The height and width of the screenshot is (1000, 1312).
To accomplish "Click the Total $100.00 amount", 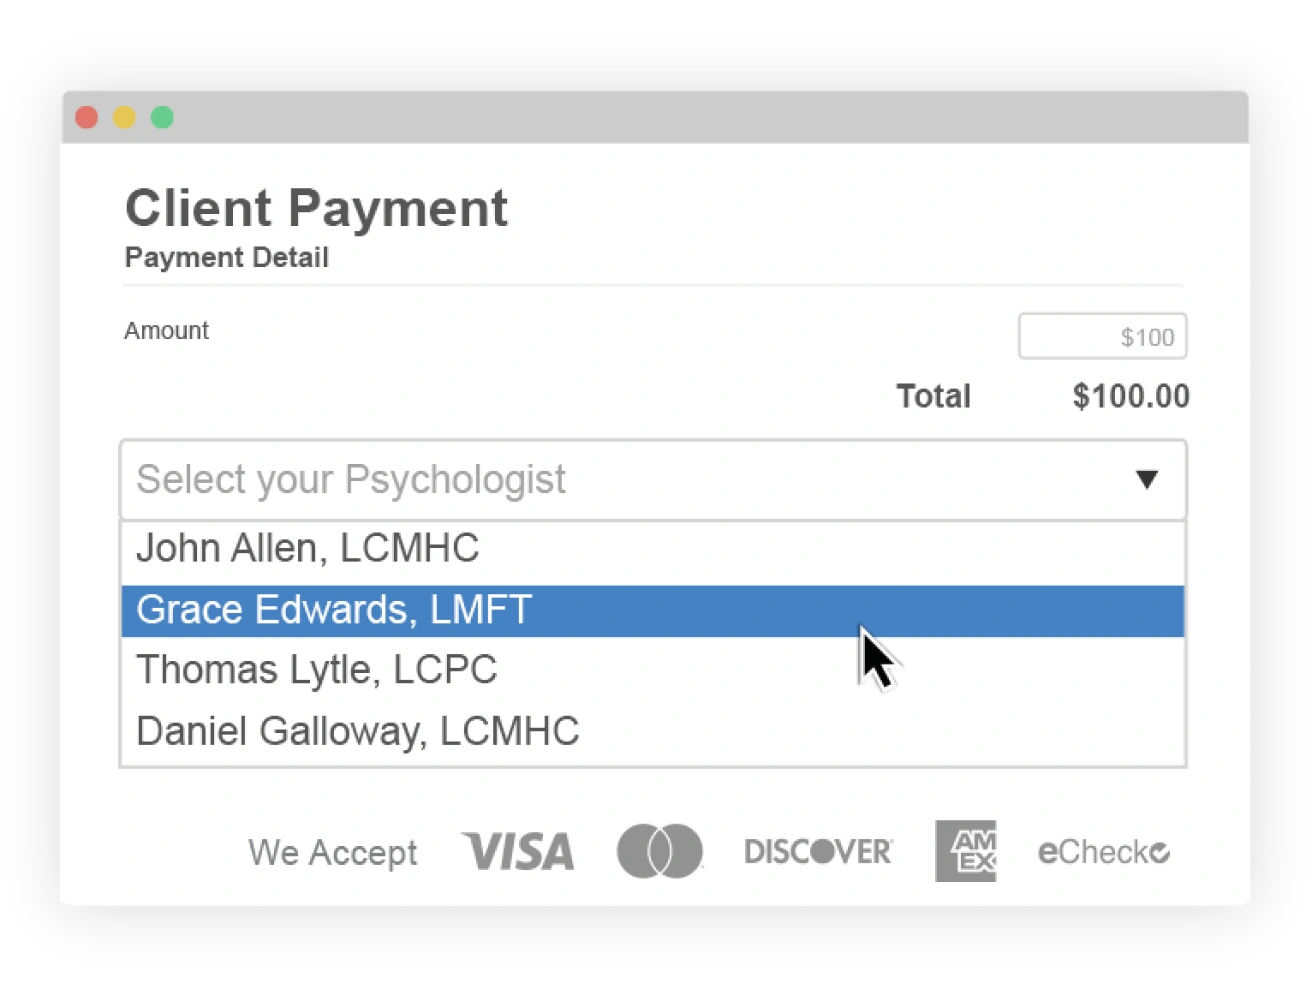I will (1131, 396).
